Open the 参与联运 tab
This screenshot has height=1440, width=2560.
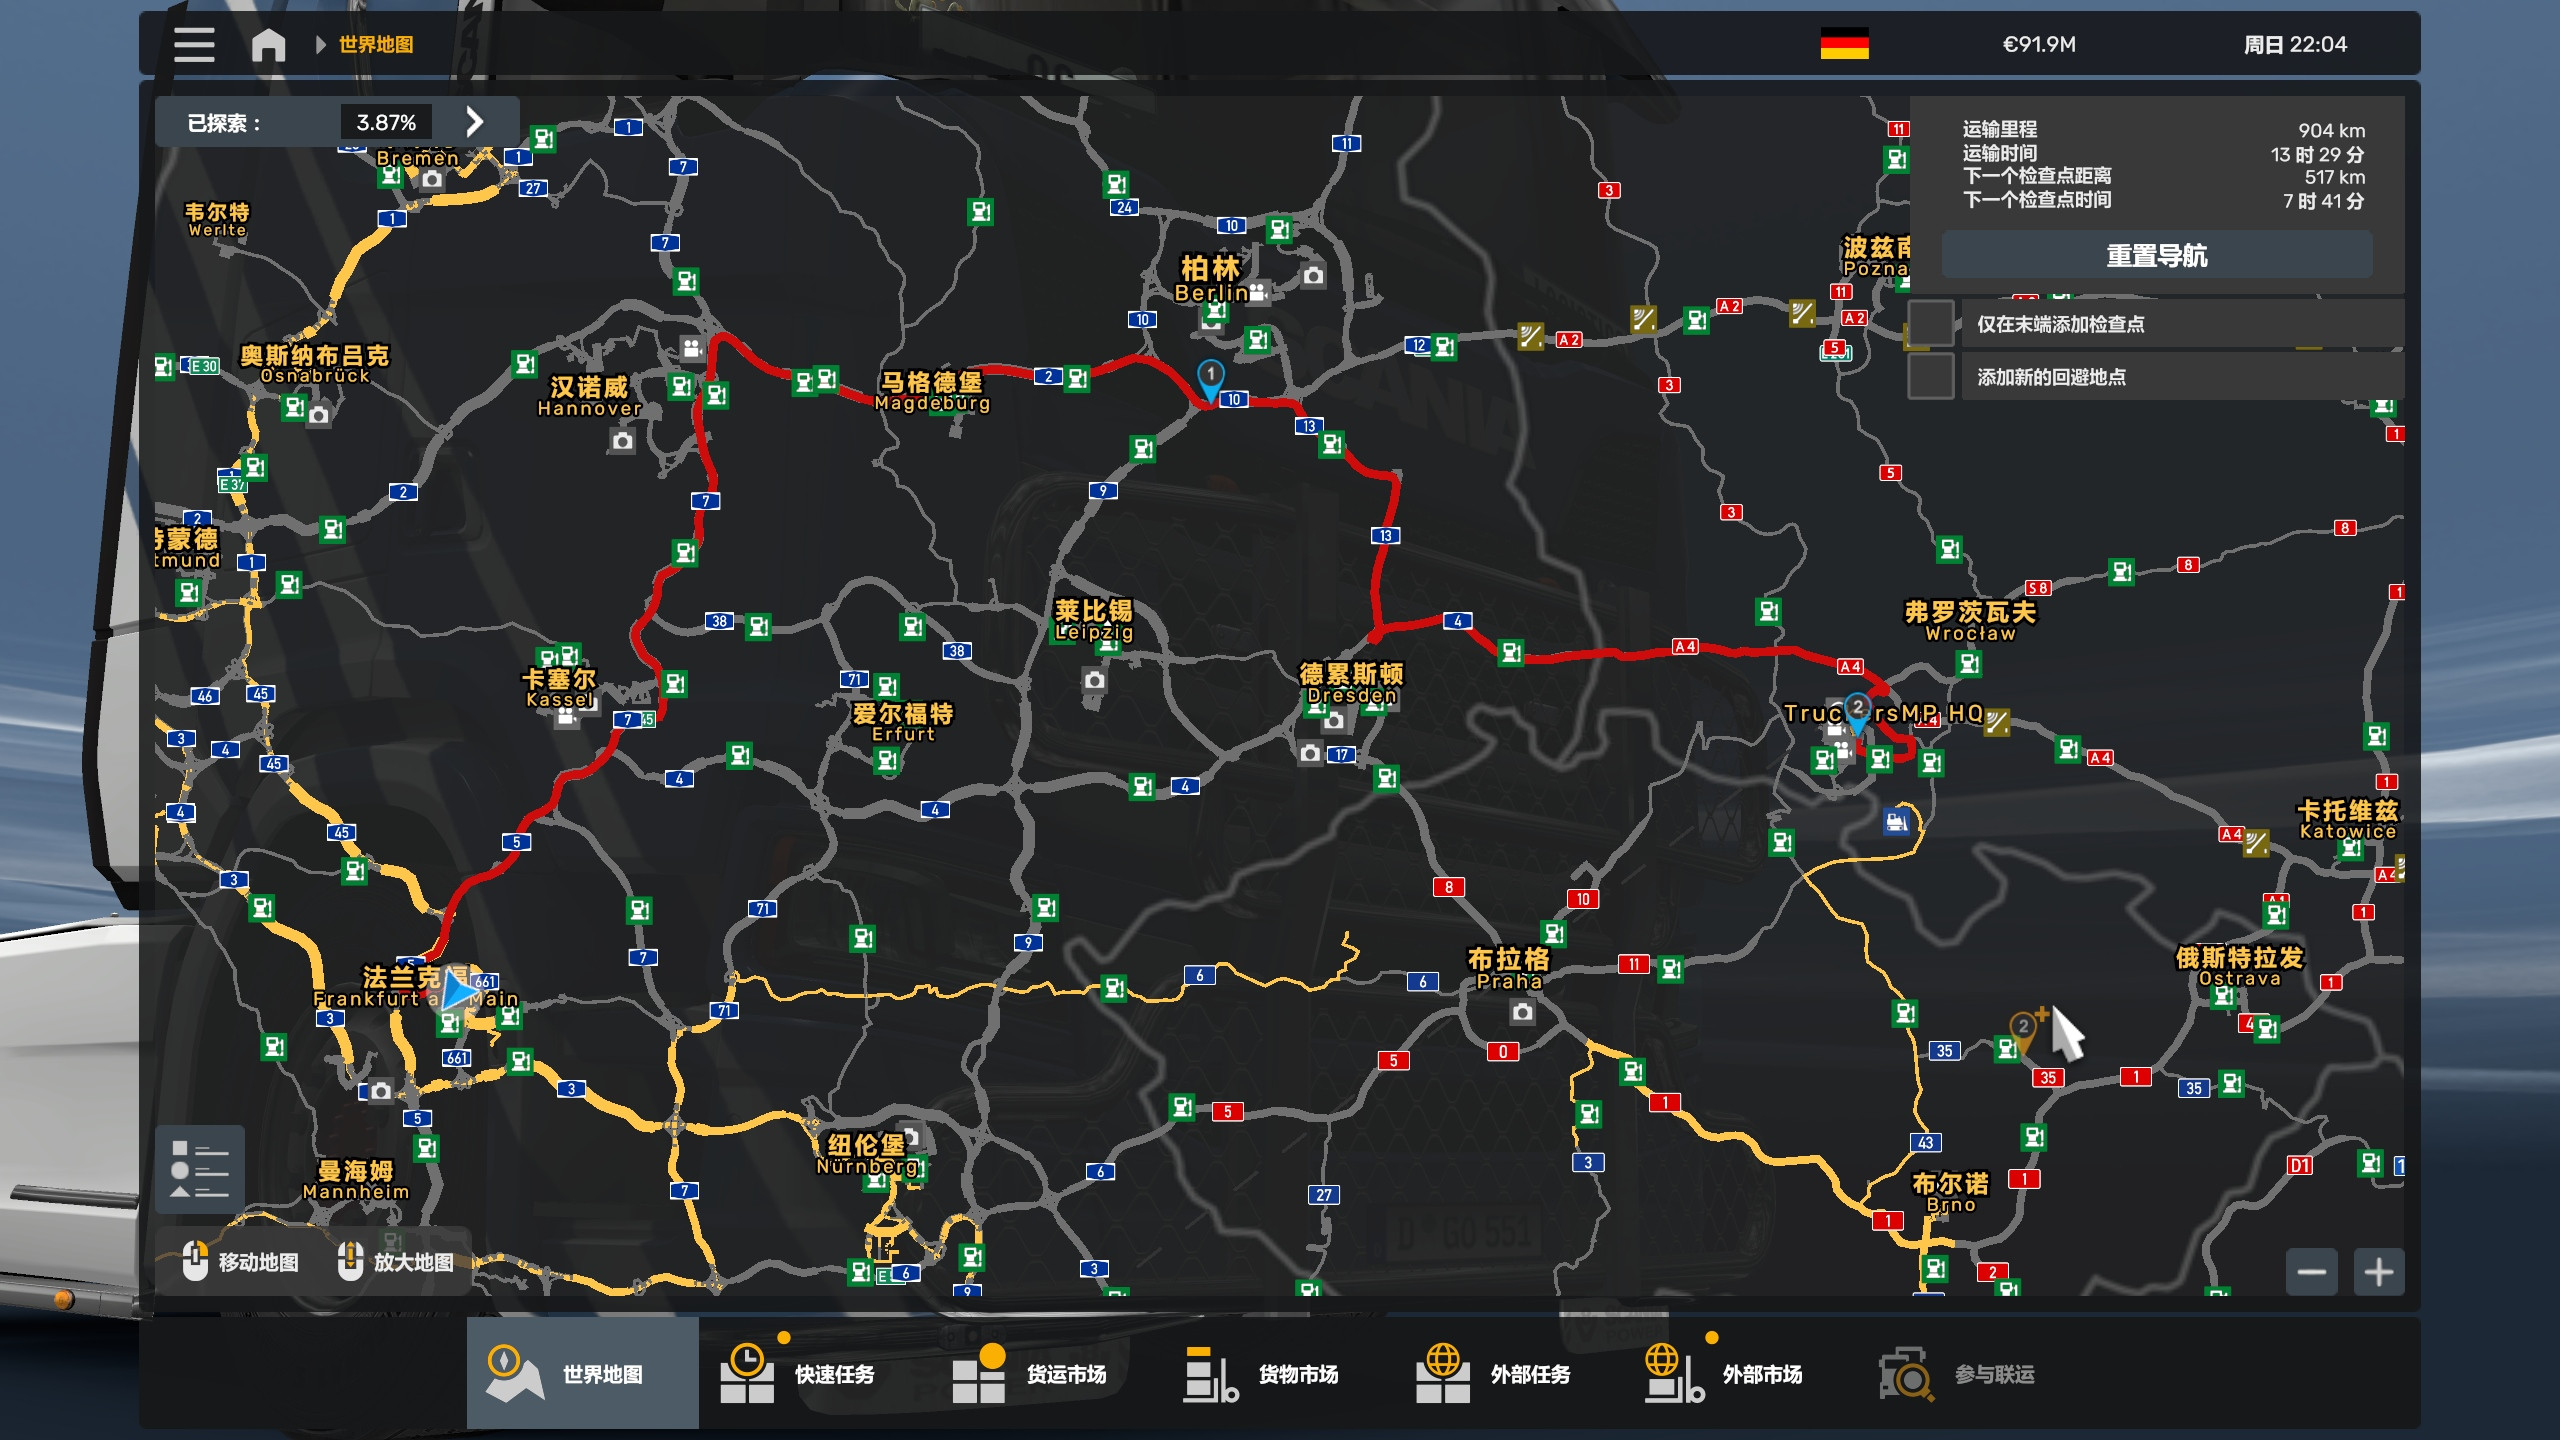click(x=1975, y=1373)
